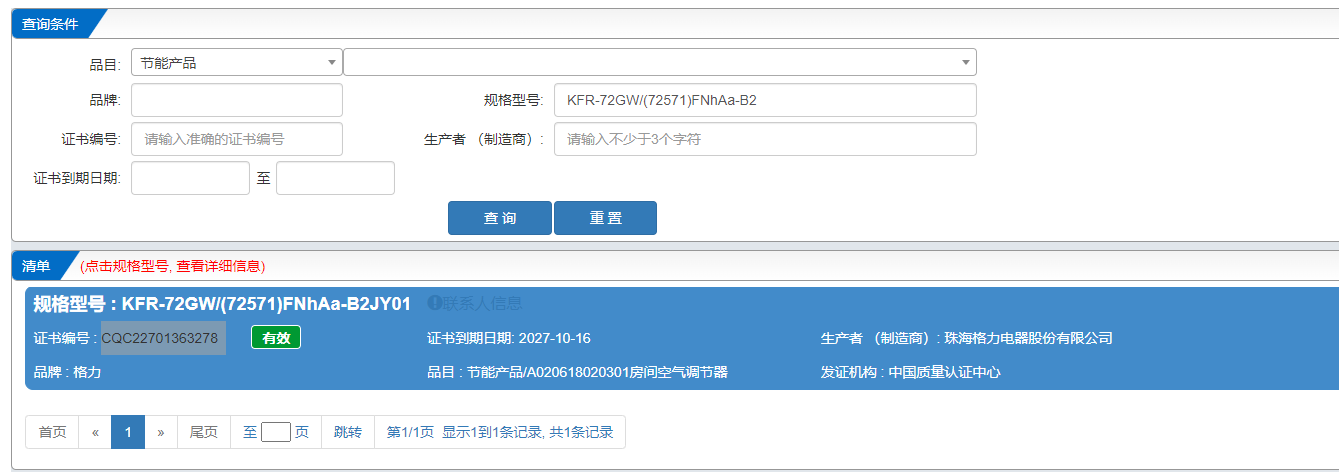Expand the empty sub-category dropdown

coord(660,63)
